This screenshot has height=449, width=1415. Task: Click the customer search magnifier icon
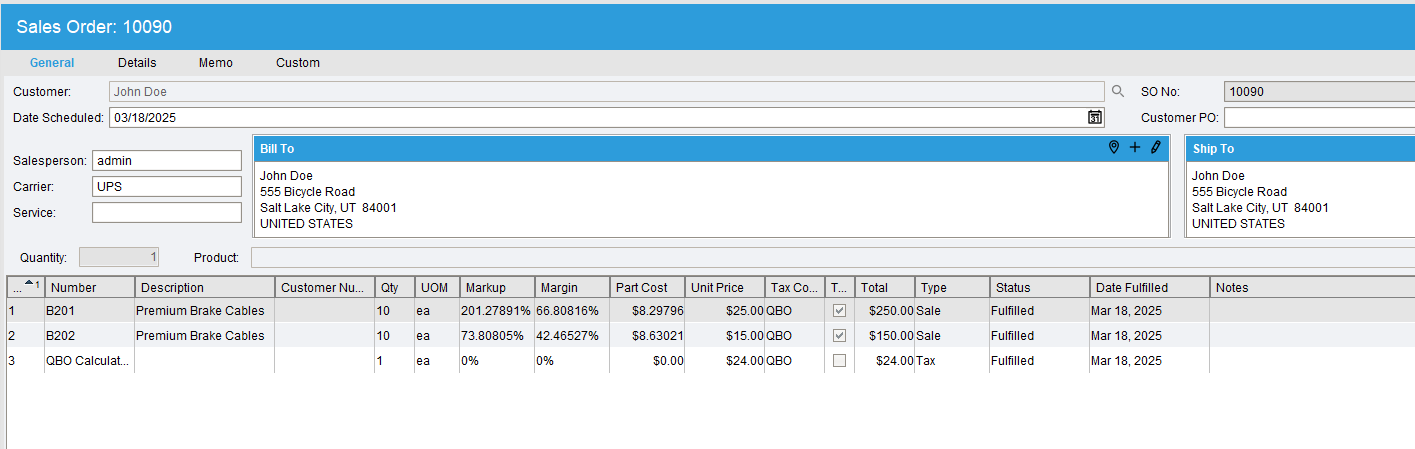pyautogui.click(x=1118, y=91)
